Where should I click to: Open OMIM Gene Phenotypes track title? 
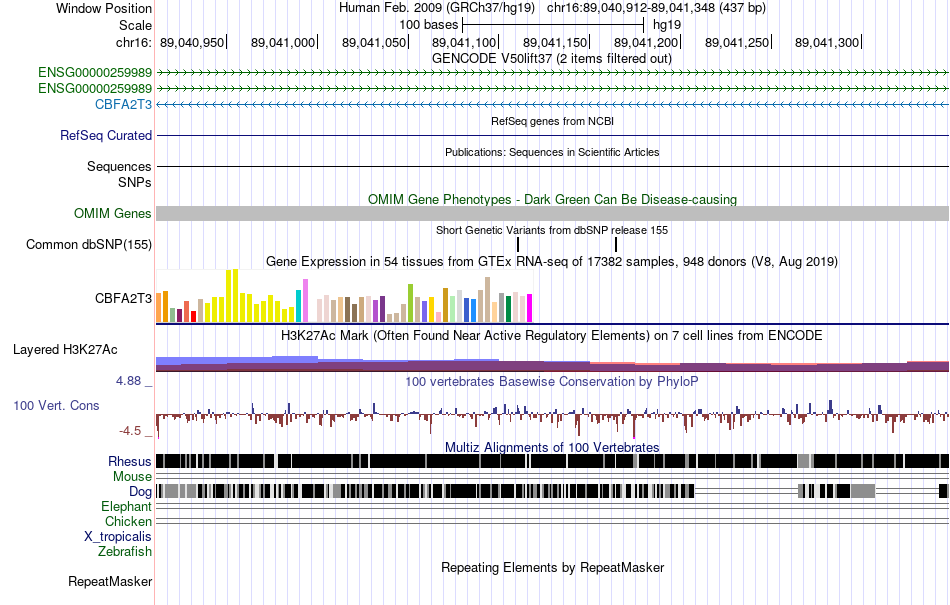click(x=552, y=199)
